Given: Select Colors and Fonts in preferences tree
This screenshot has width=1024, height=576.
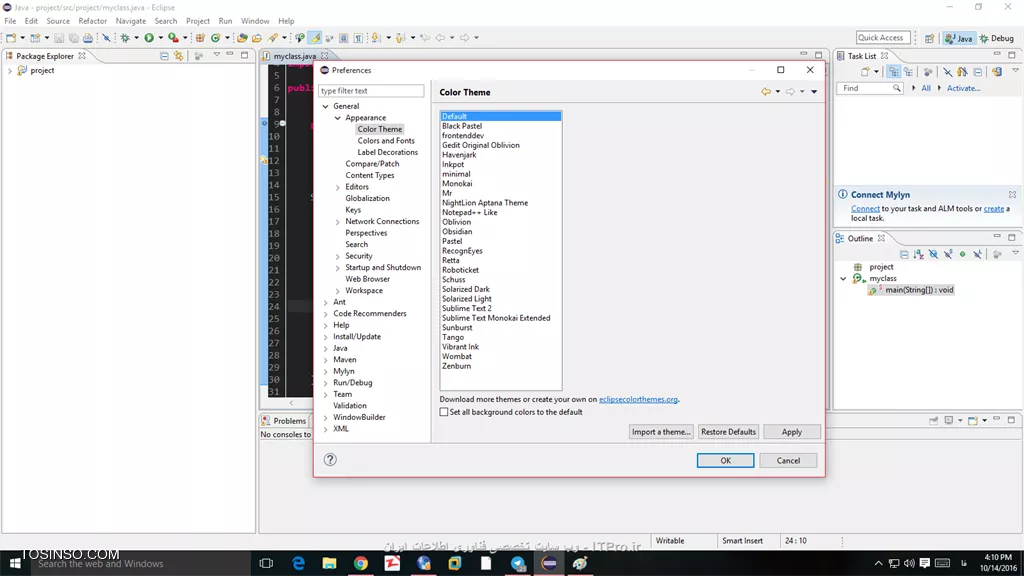Looking at the screenshot, I should coord(385,141).
